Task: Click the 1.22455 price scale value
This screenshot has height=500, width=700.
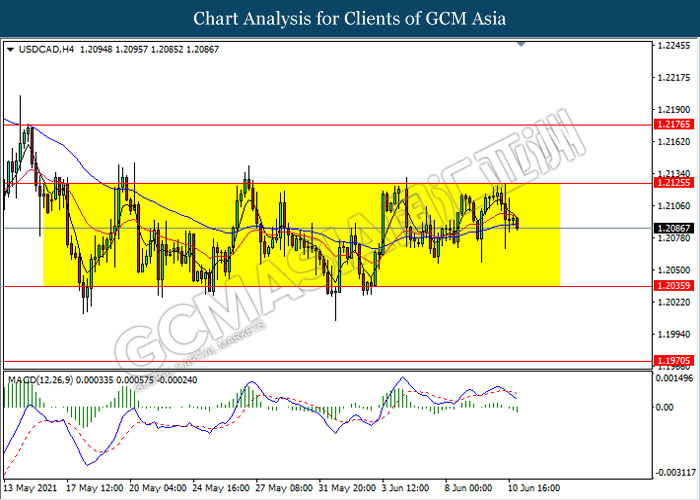Action: point(674,46)
